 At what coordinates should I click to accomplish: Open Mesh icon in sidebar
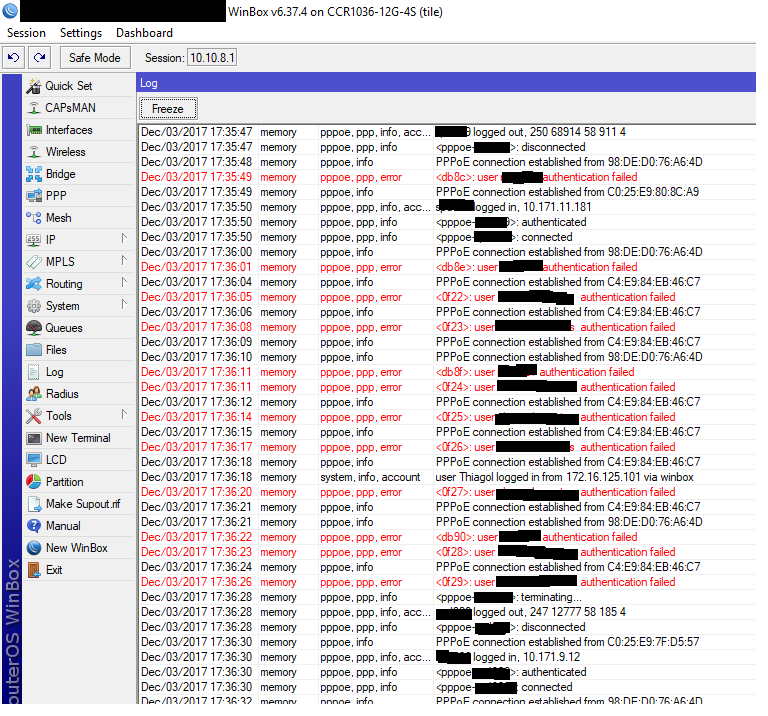coord(34,218)
